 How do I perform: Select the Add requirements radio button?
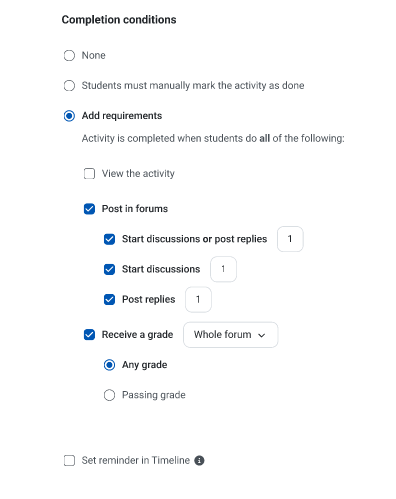[69, 116]
